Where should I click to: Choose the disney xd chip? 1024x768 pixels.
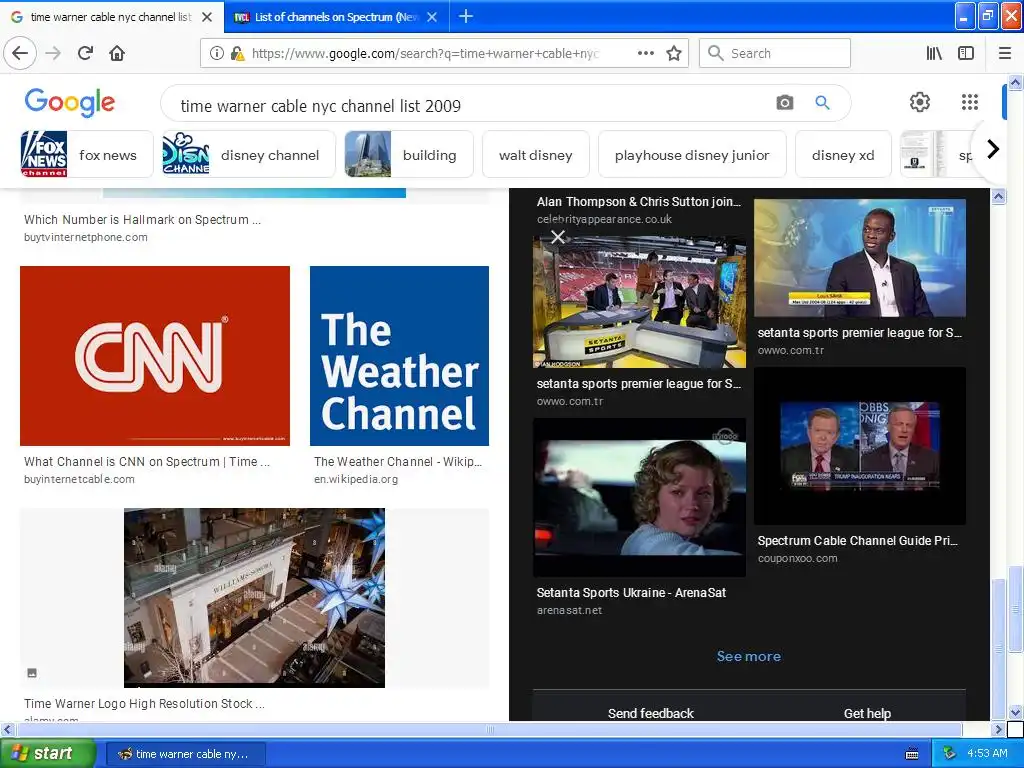tap(843, 155)
